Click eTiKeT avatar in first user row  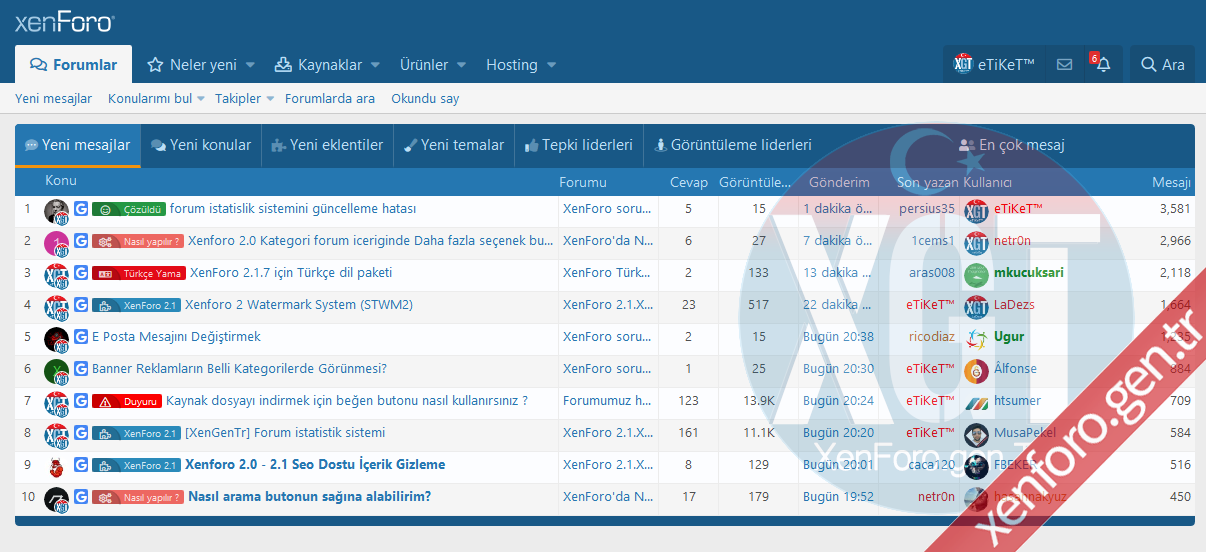(976, 210)
